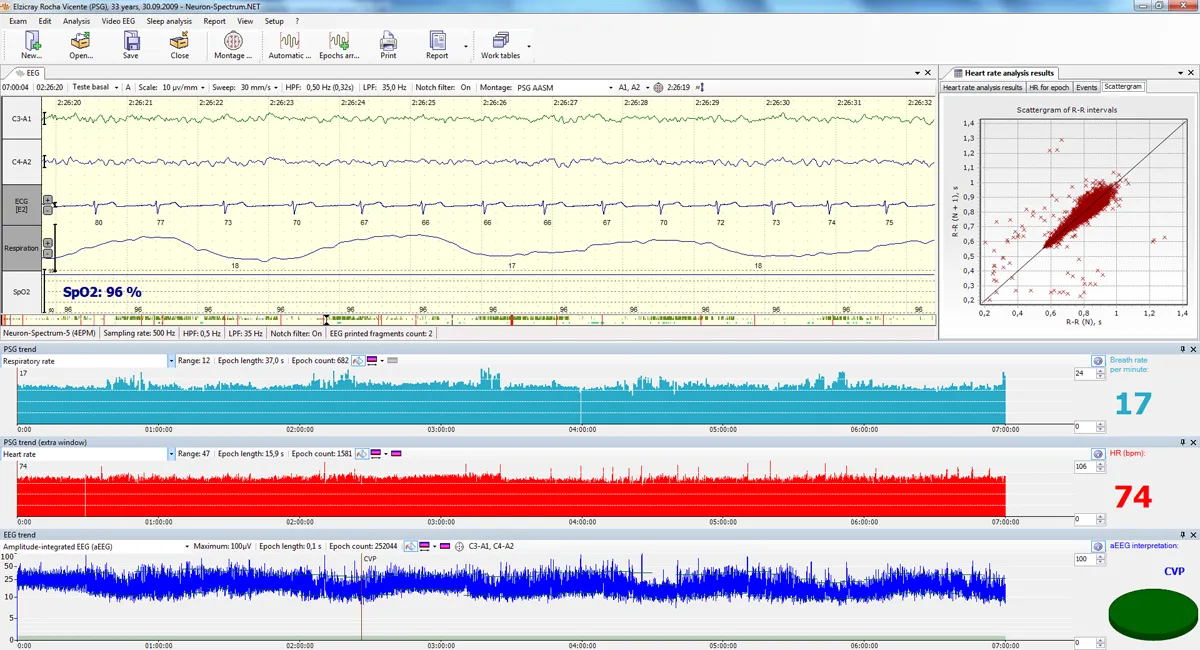Image resolution: width=1200 pixels, height=650 pixels.
Task: Print the recording with the Print icon
Action: tap(388, 42)
